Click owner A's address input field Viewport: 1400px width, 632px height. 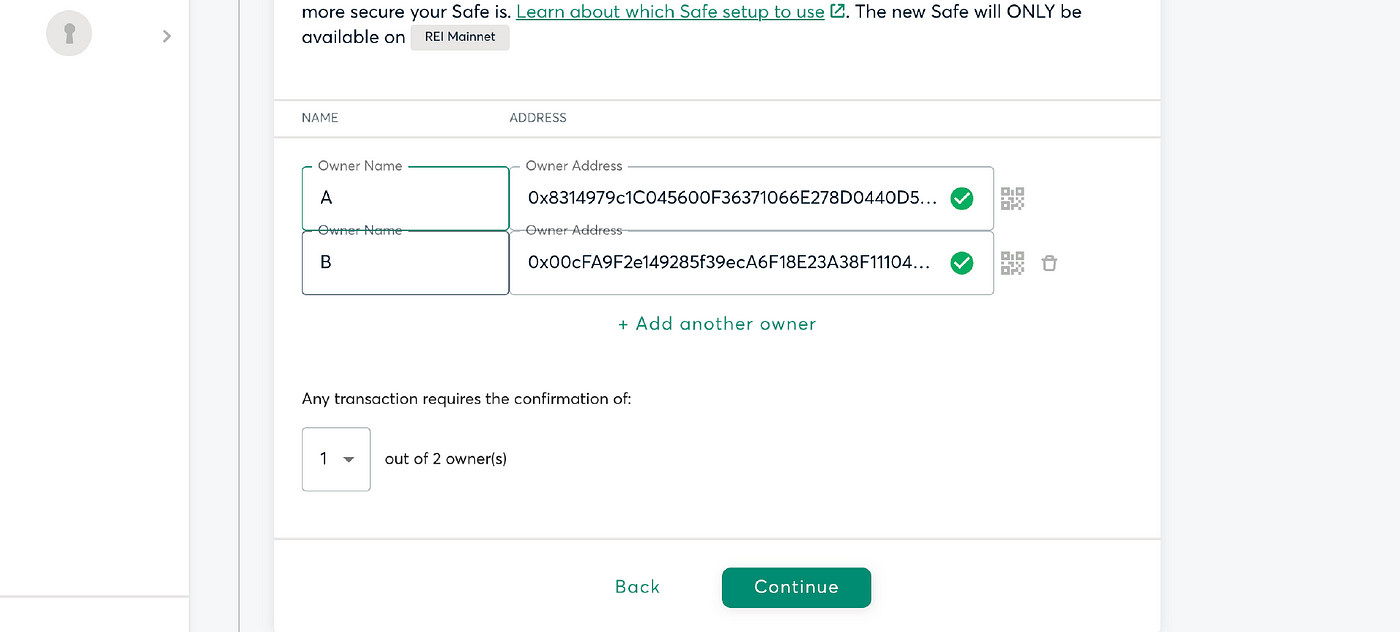click(751, 198)
